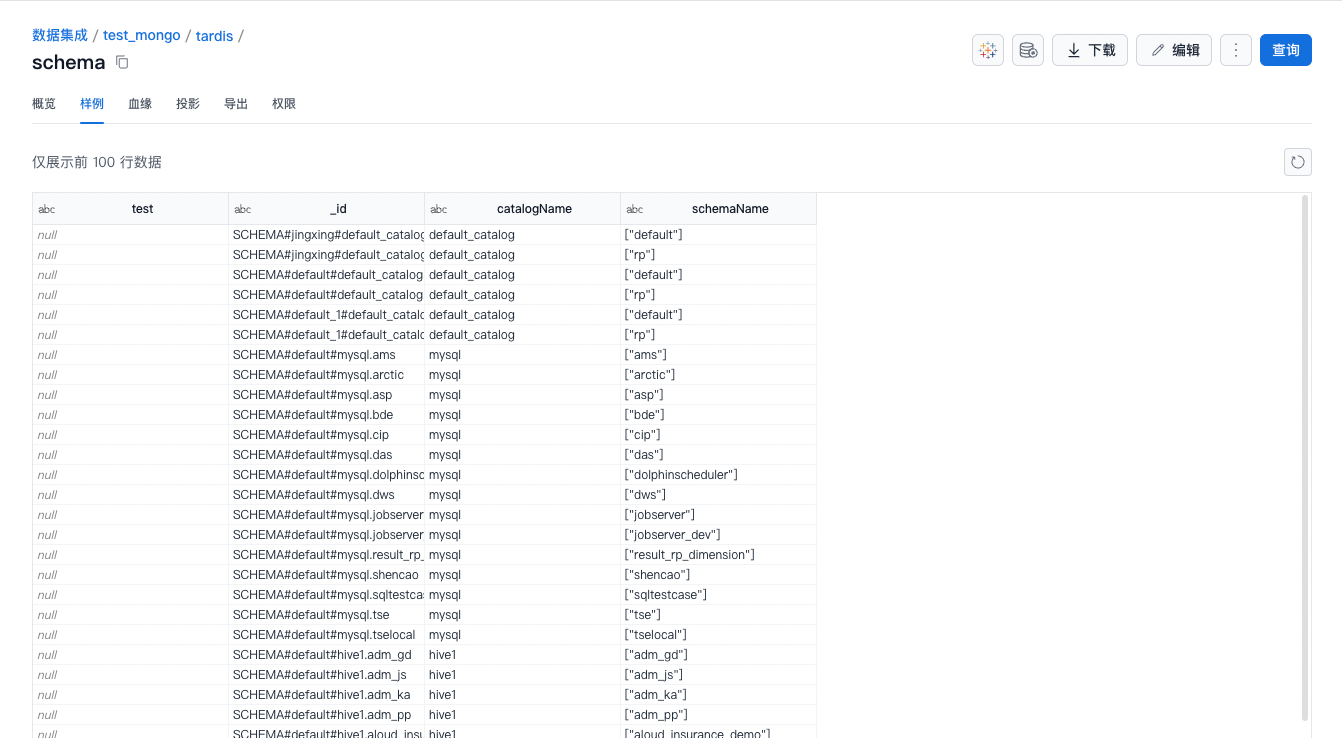Click the 下载 download button
Image resolution: width=1342 pixels, height=738 pixels.
click(1090, 50)
